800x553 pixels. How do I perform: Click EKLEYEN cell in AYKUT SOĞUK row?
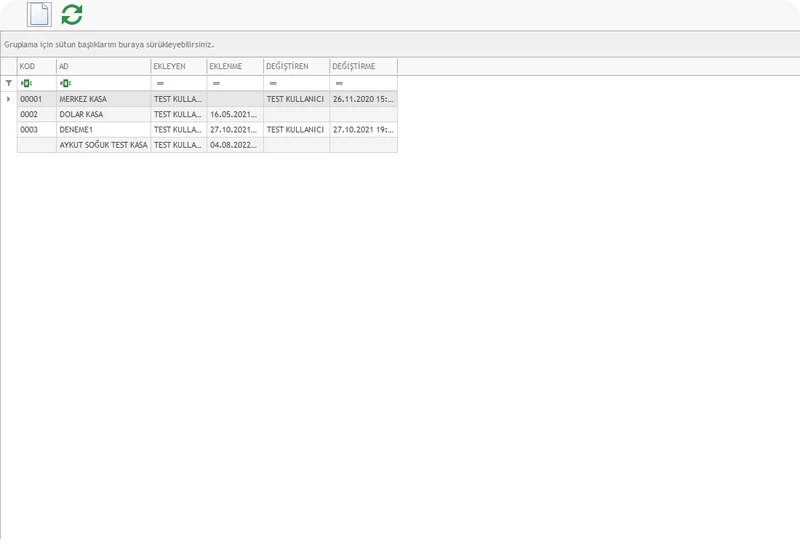tap(179, 145)
